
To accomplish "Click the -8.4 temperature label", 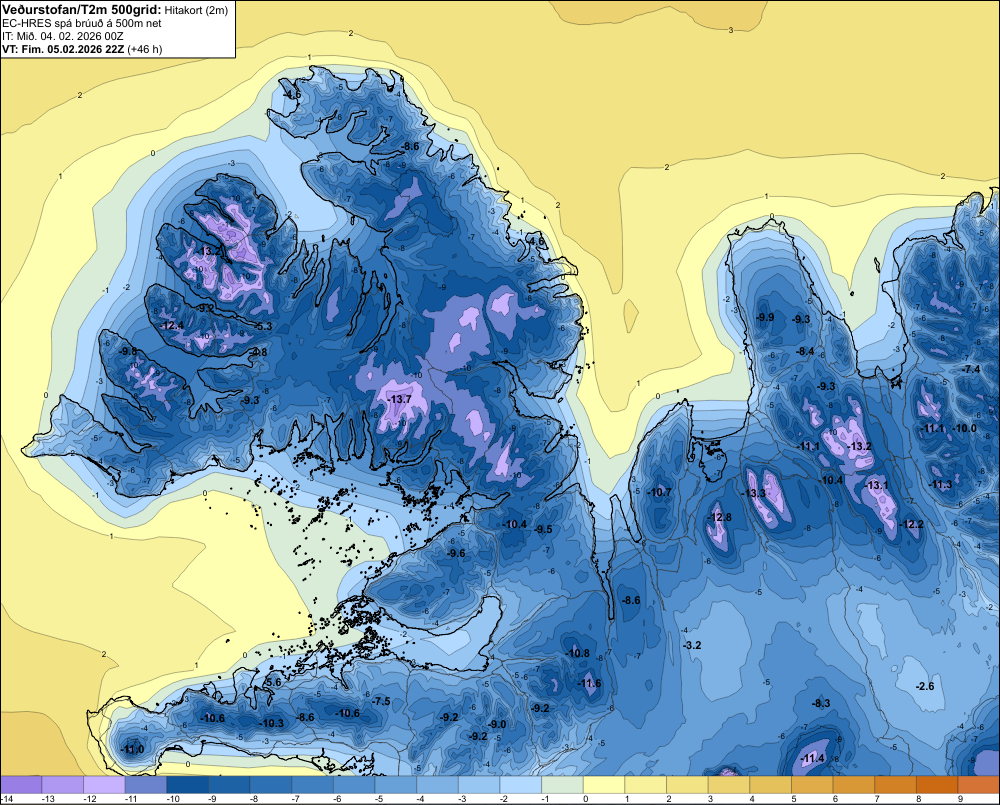I will click(x=805, y=351).
